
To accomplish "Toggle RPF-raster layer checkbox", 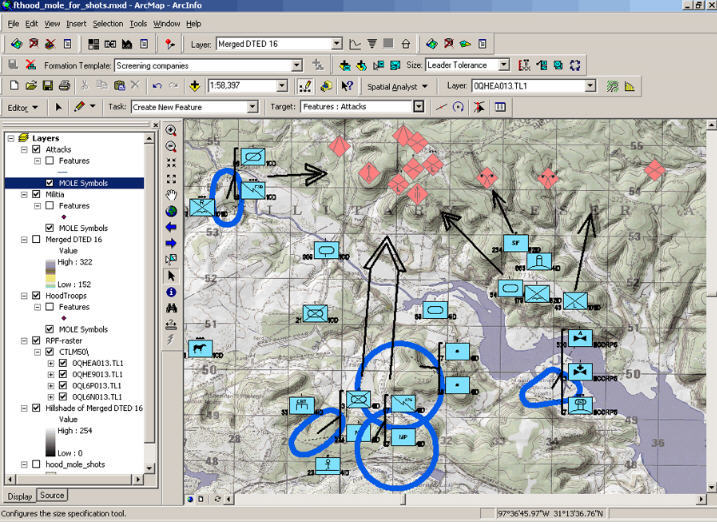I will (36, 341).
